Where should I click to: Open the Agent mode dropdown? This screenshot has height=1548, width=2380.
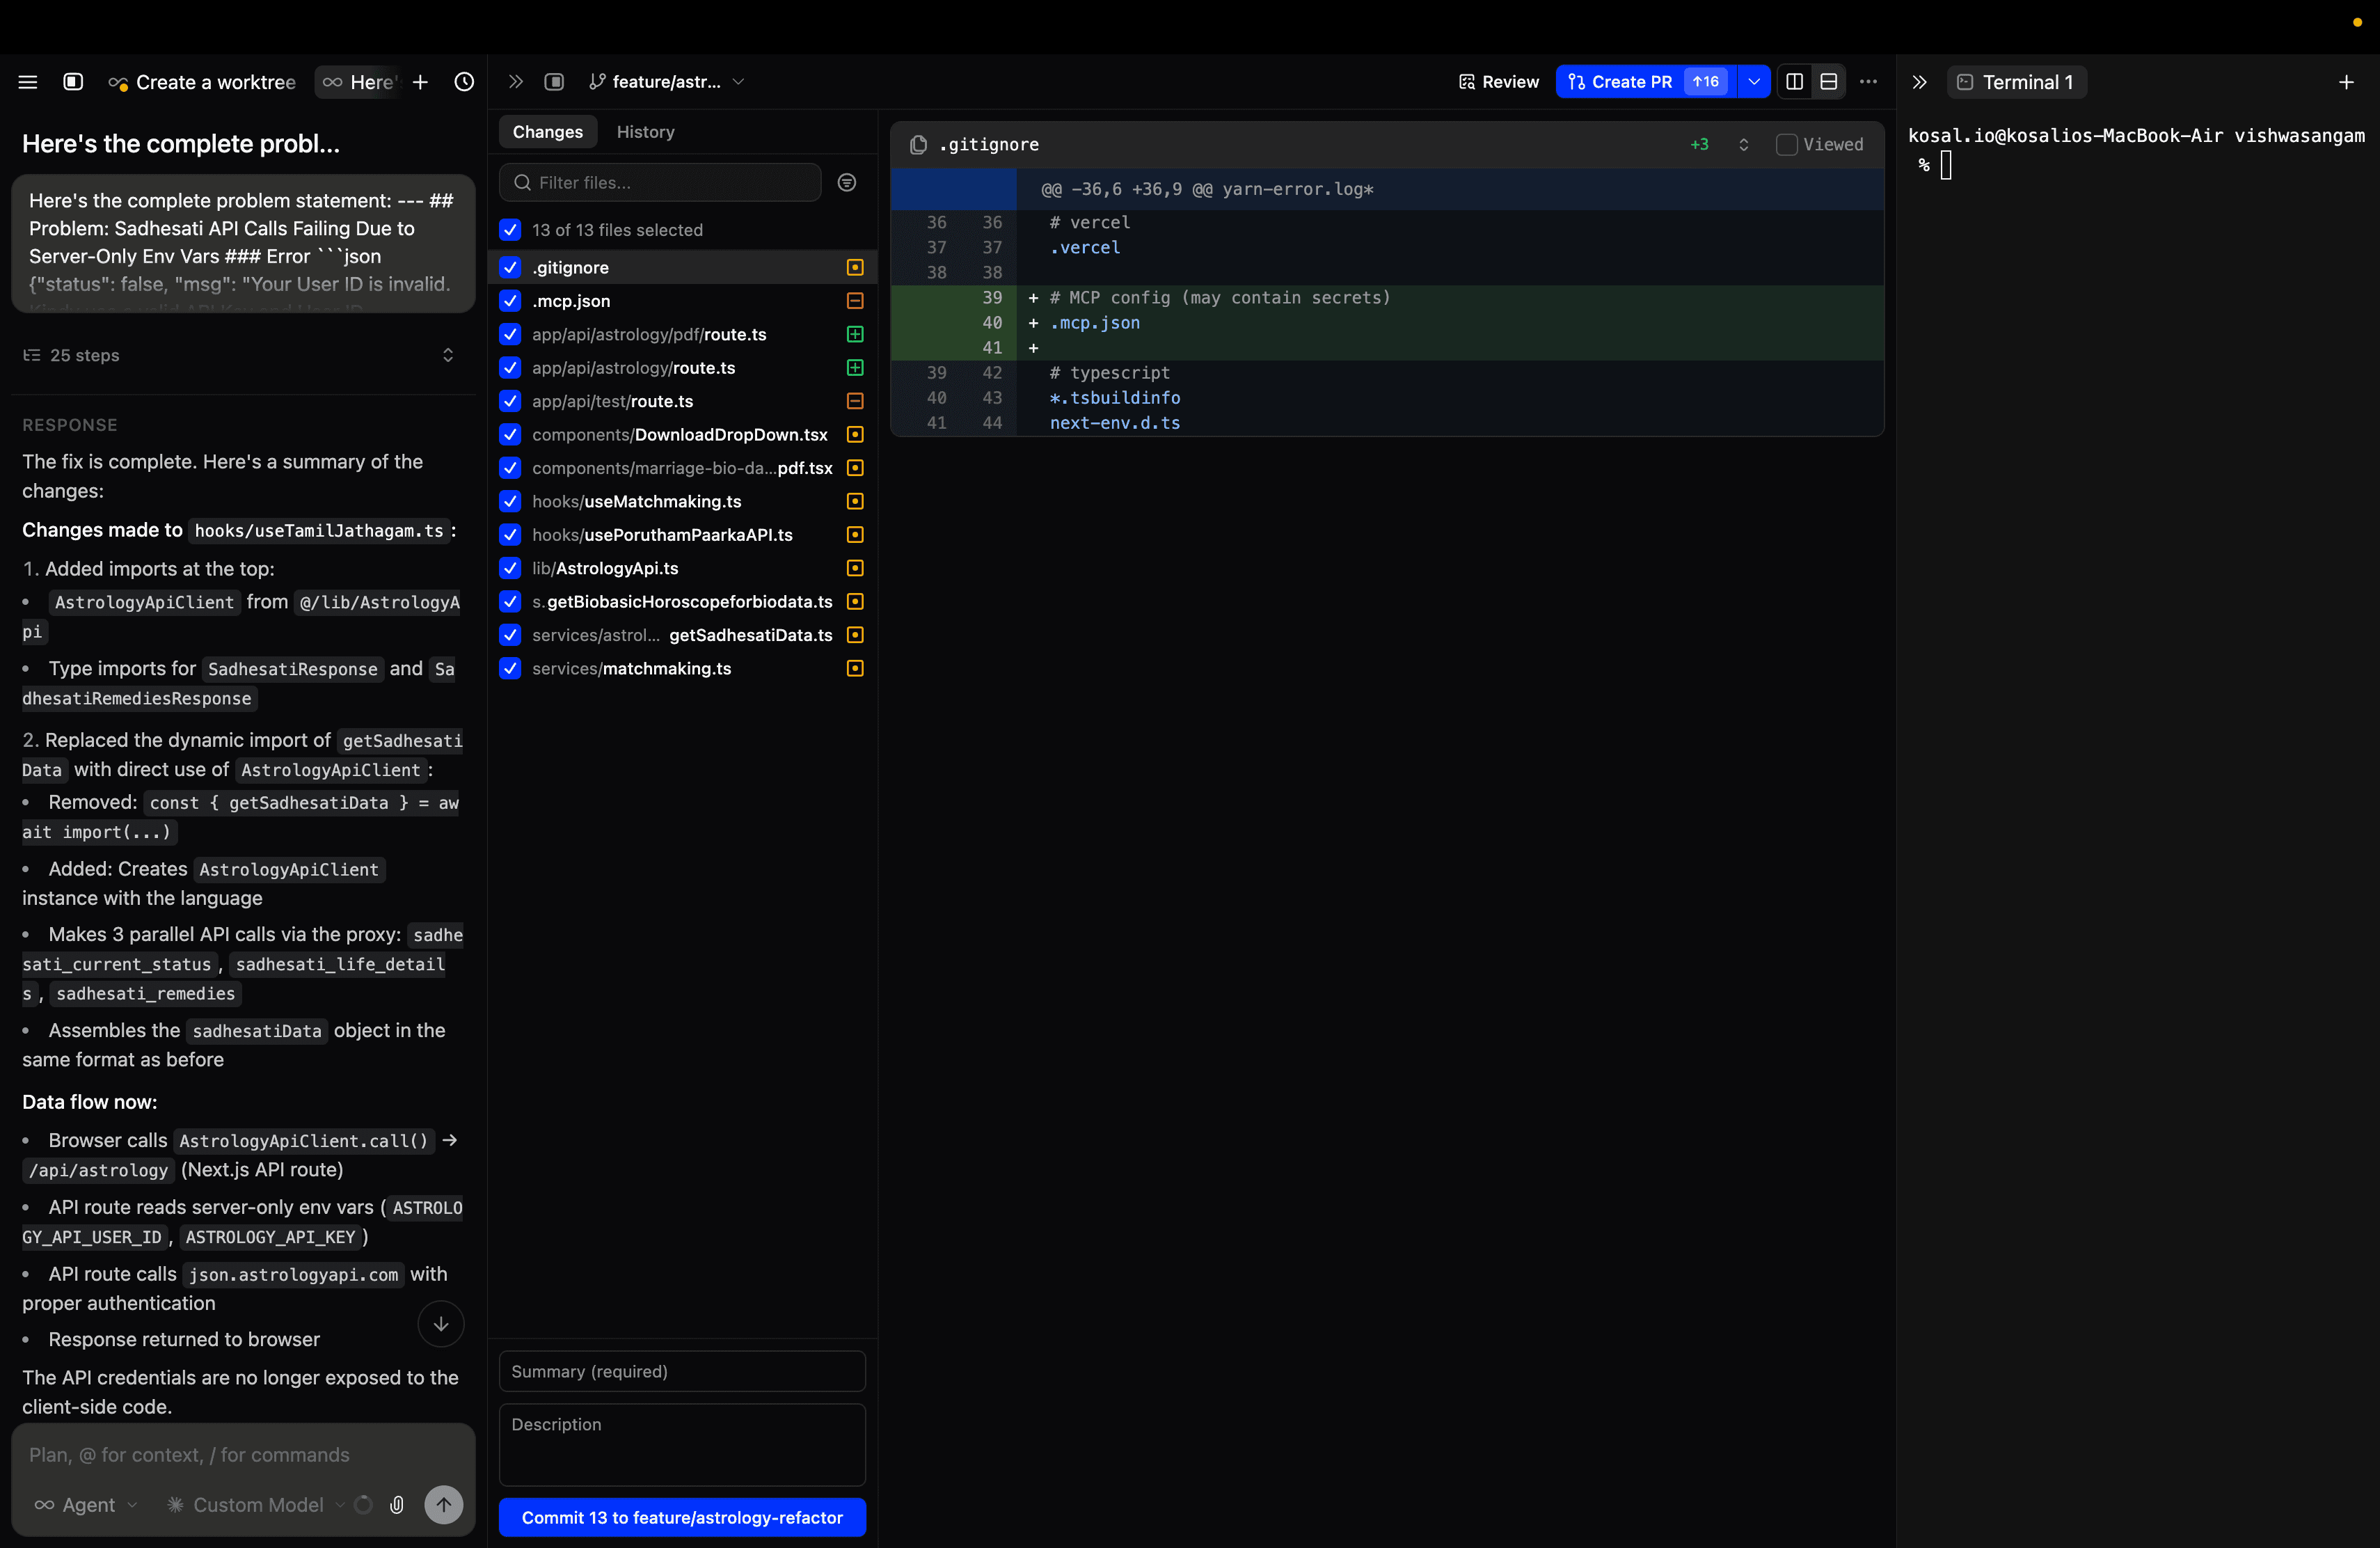[86, 1505]
